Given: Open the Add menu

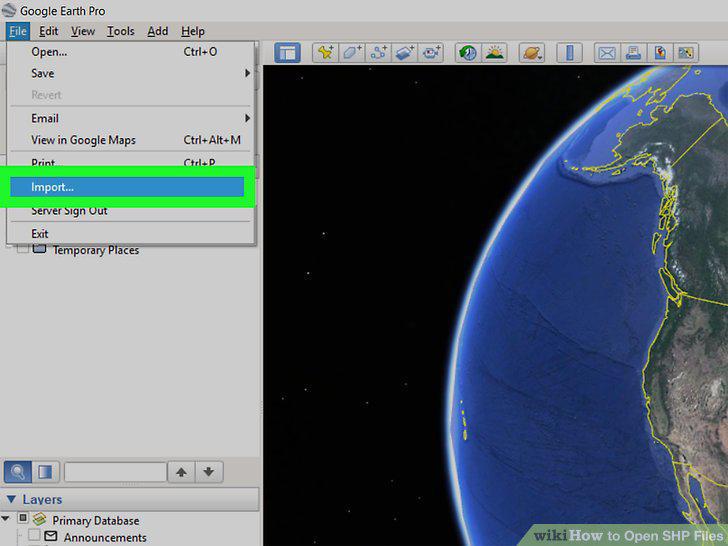Looking at the screenshot, I should [x=157, y=32].
